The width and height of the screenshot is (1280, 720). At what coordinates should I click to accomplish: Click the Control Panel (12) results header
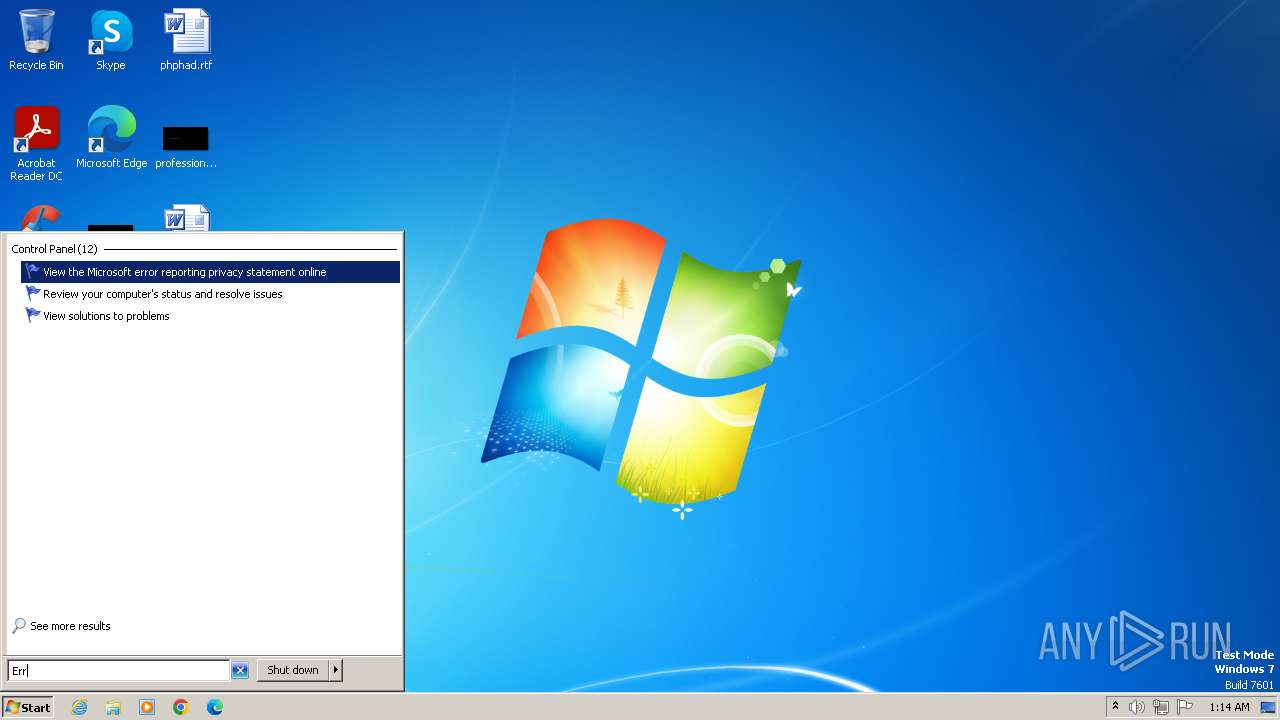(x=54, y=249)
